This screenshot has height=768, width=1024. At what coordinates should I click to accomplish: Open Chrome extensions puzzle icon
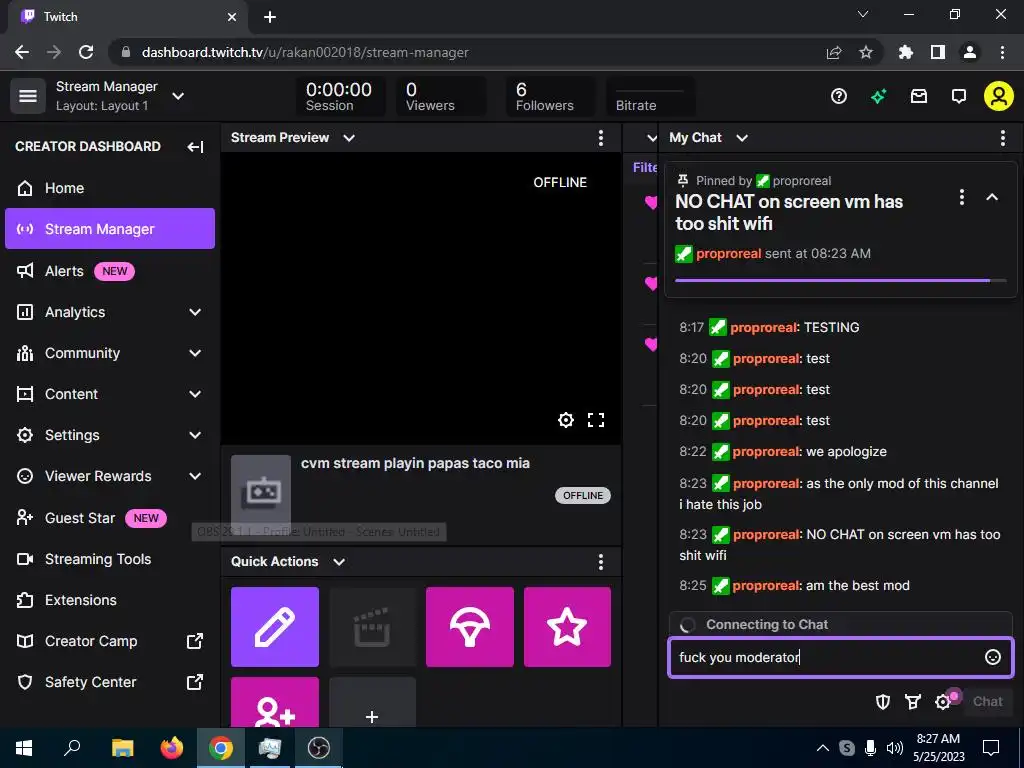(906, 52)
